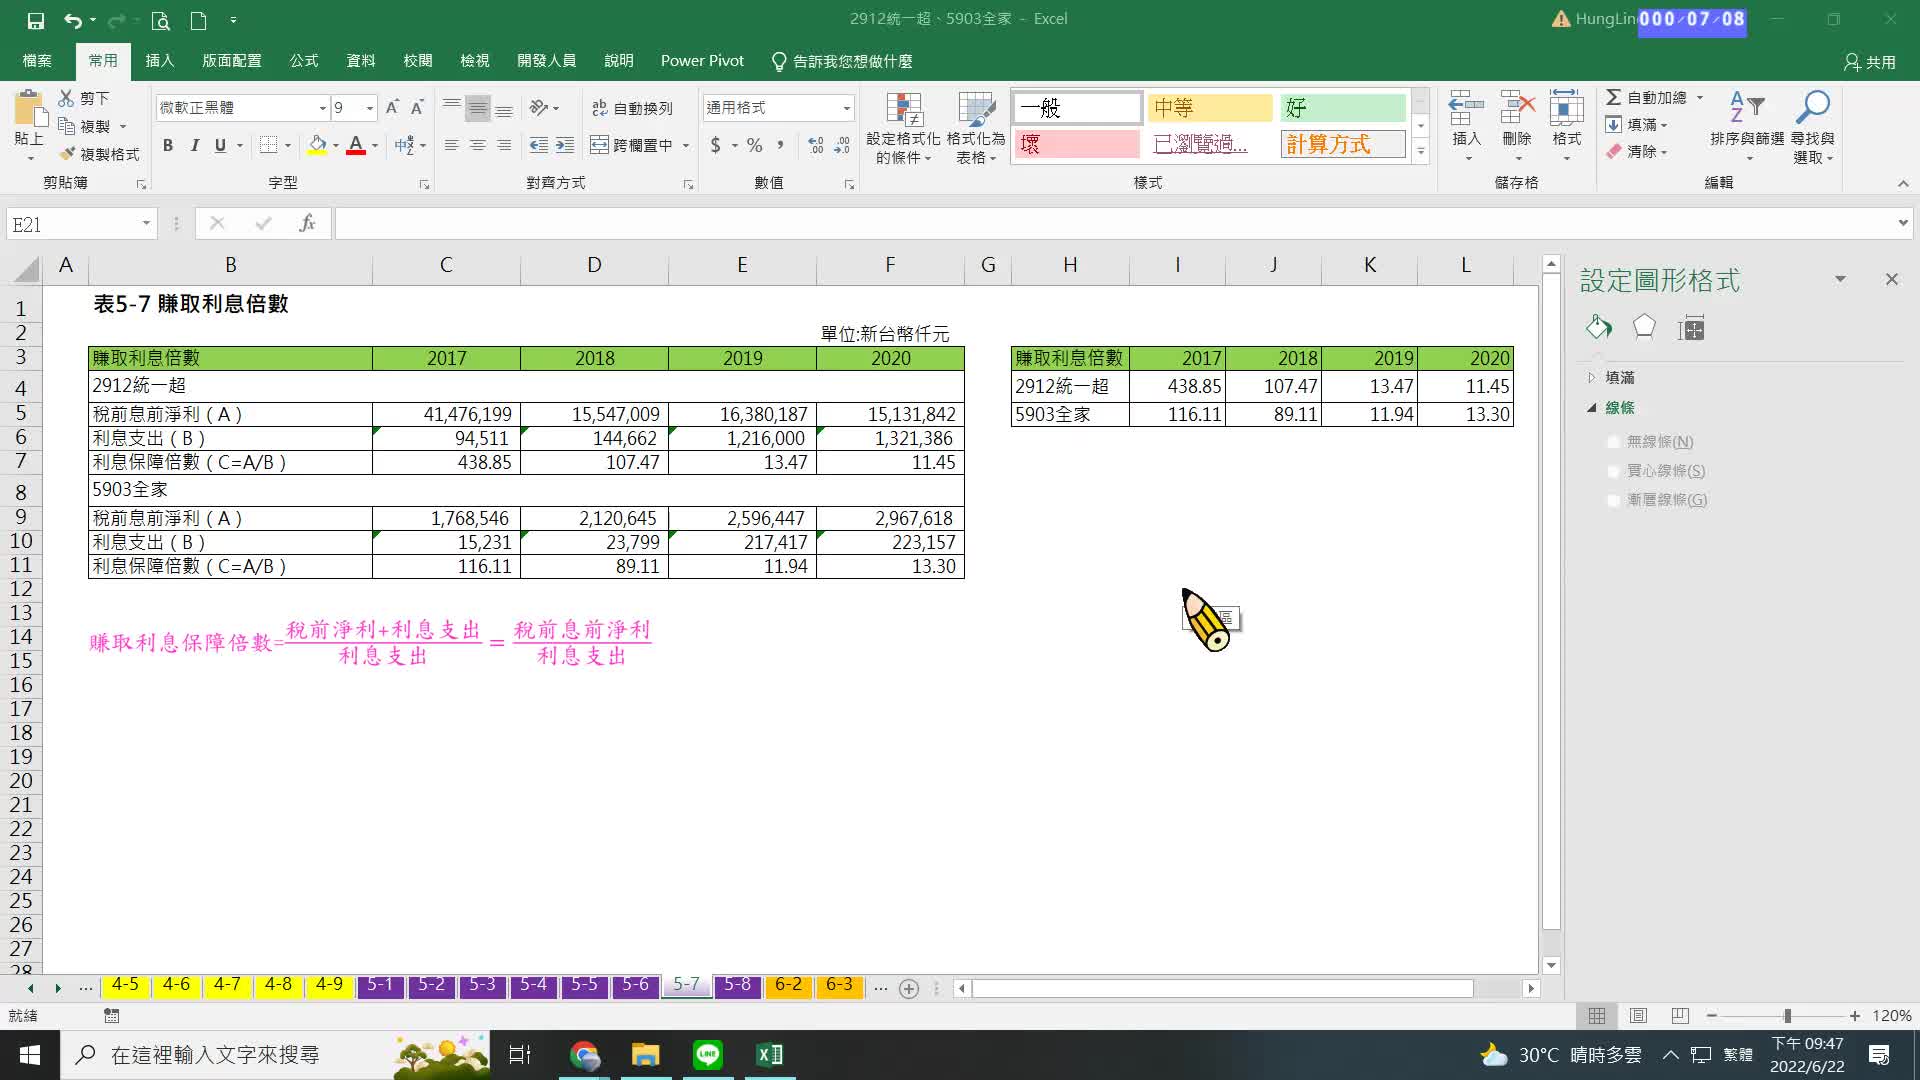Click the Borders icon
Image resolution: width=1920 pixels, height=1080 pixels.
(x=268, y=146)
